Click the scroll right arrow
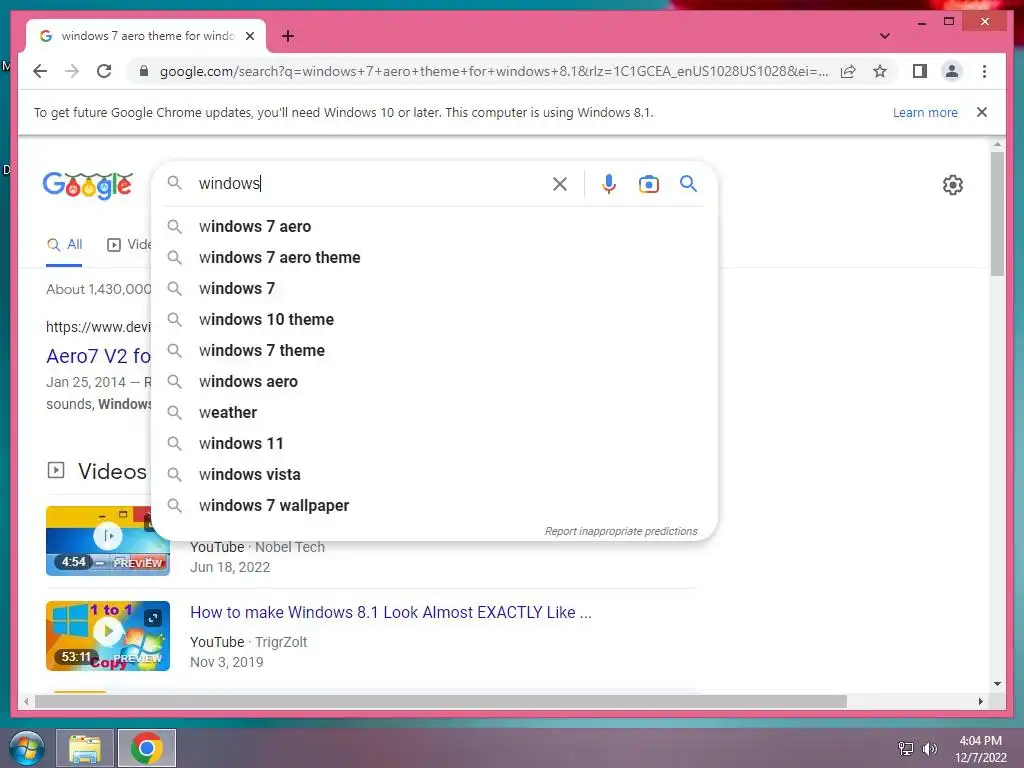Viewport: 1024px width, 768px height. click(980, 702)
